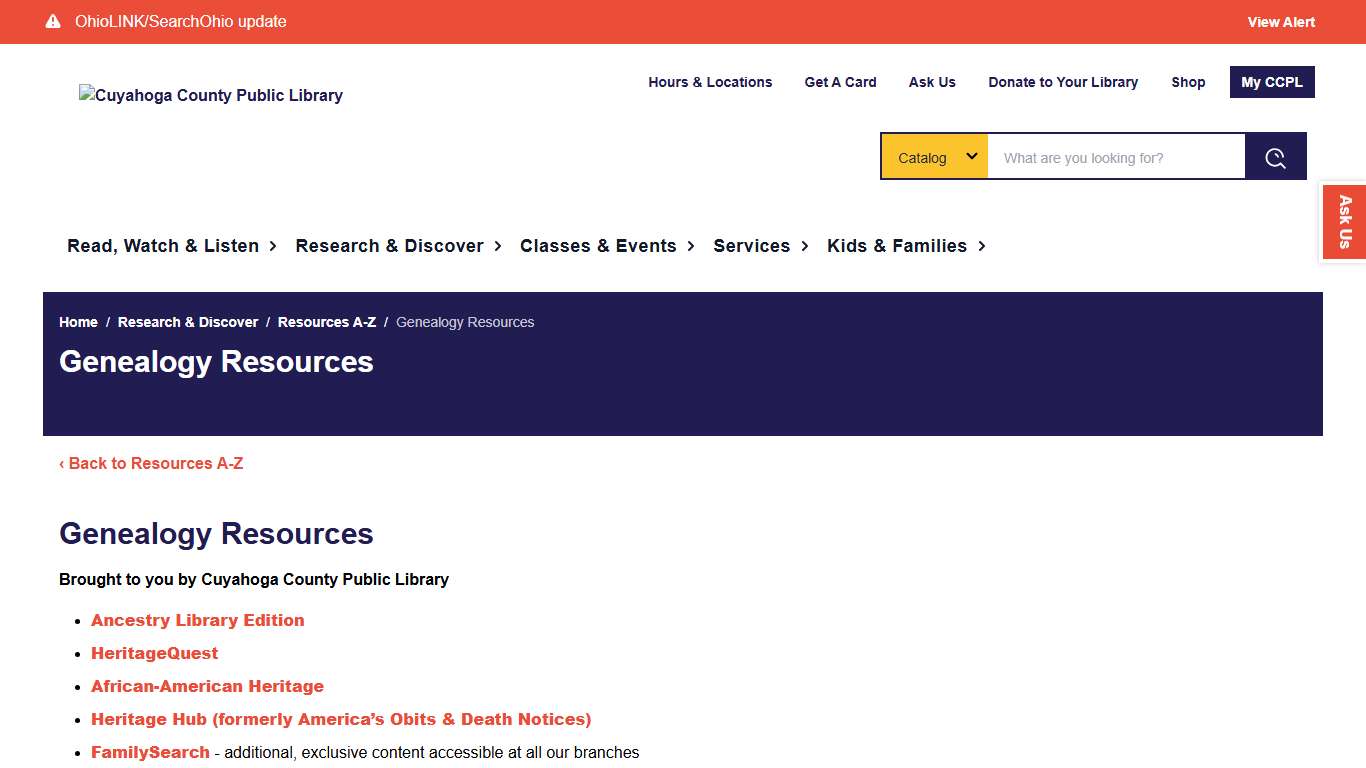The height and width of the screenshot is (768, 1366).
Task: Click the search magnifying glass icon
Action: [1275, 156]
